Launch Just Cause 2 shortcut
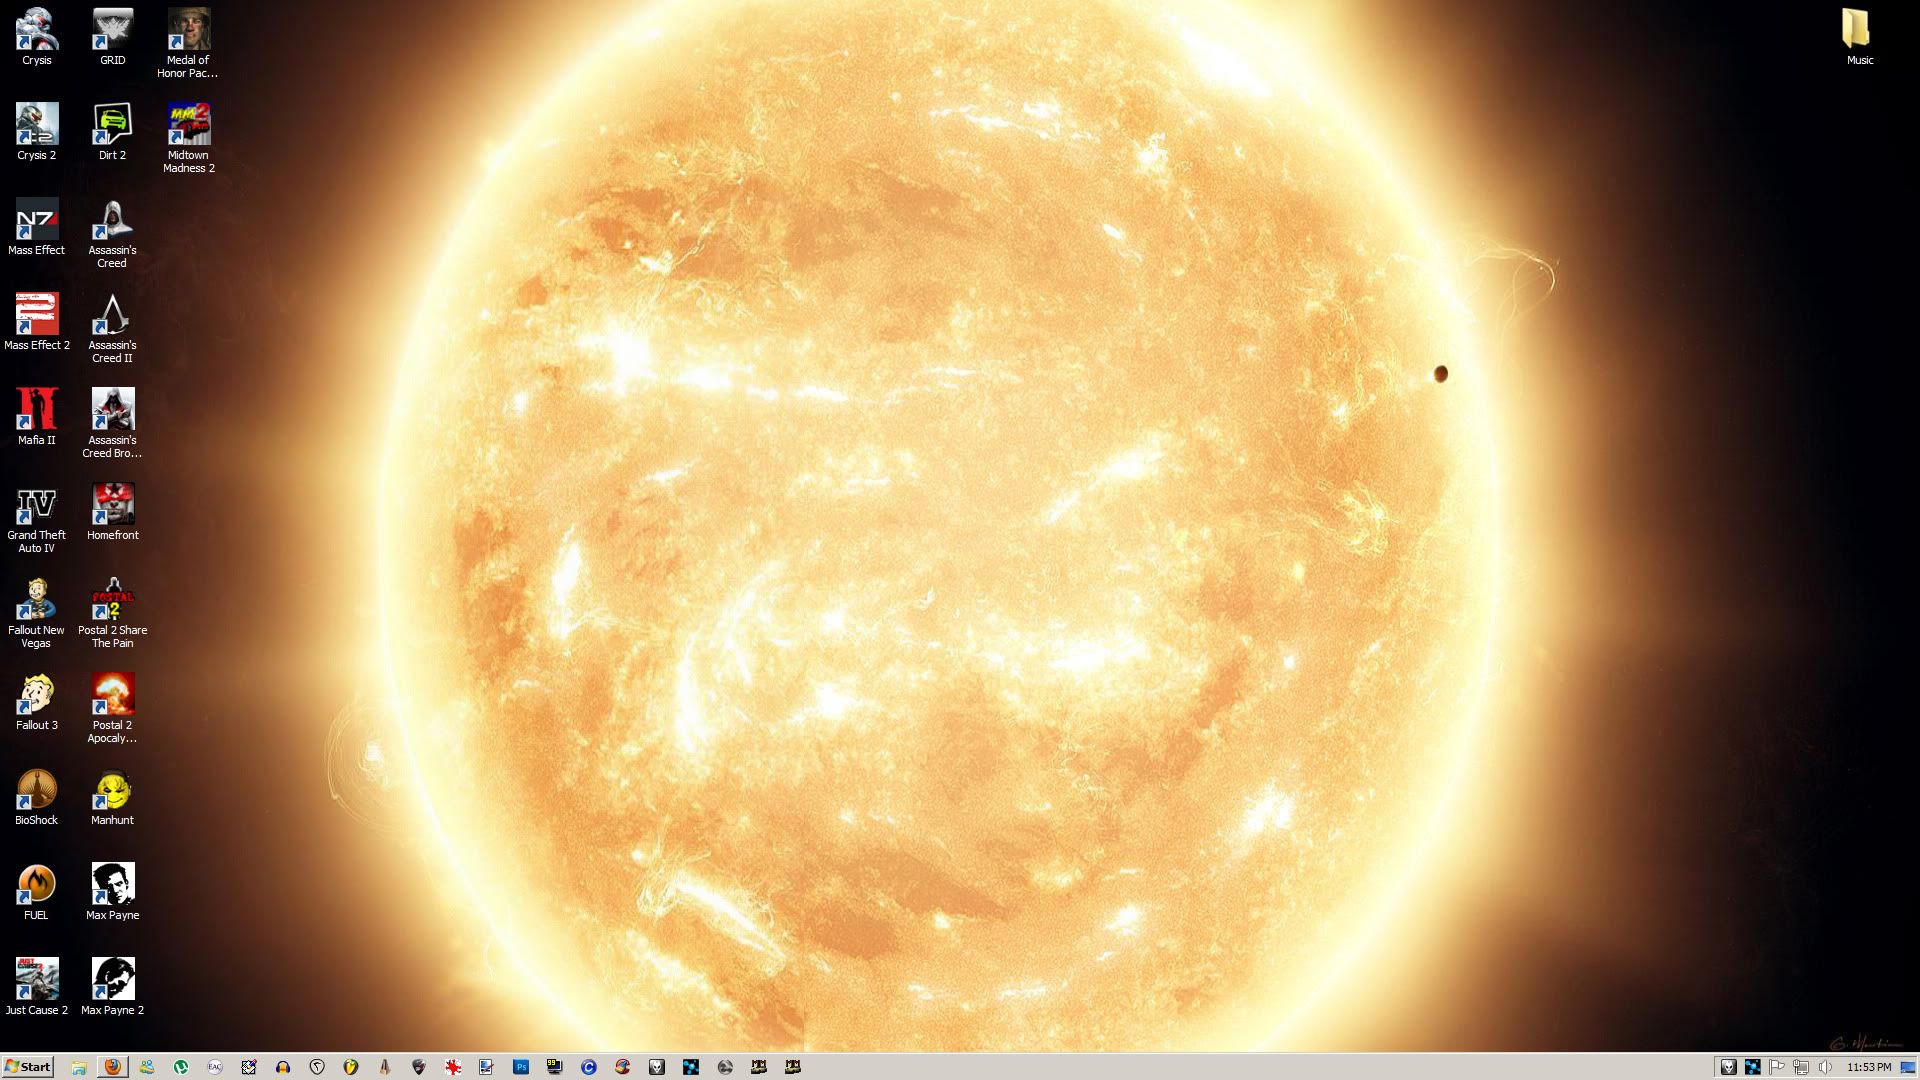 (37, 980)
